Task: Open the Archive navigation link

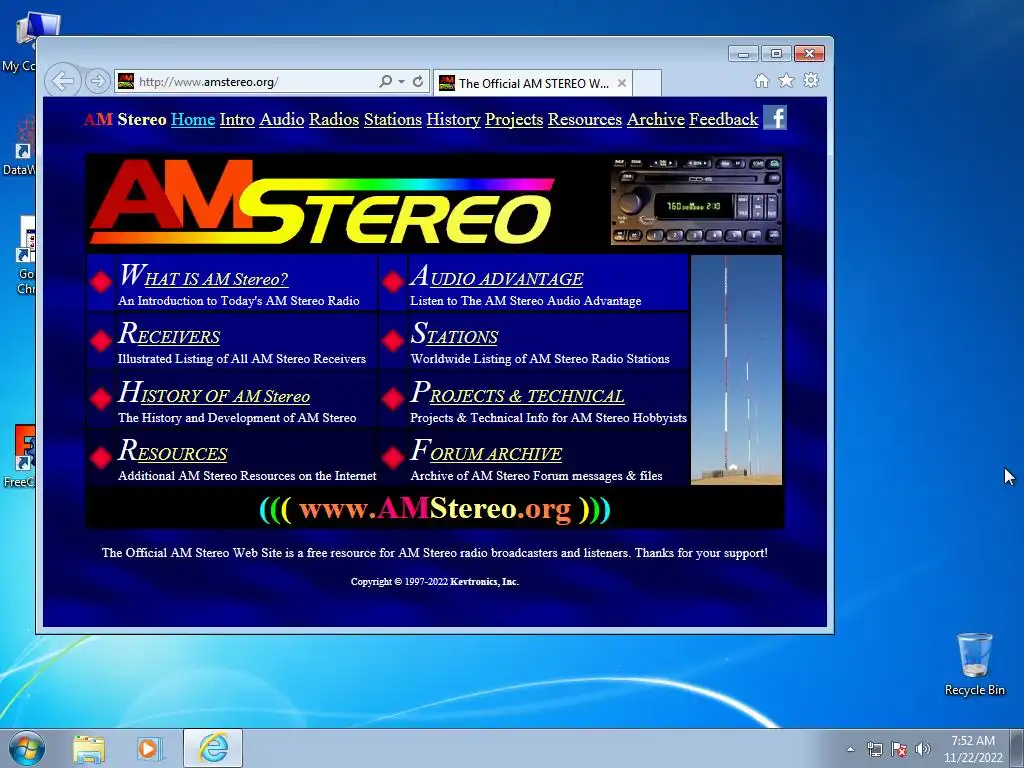Action: coord(656,120)
